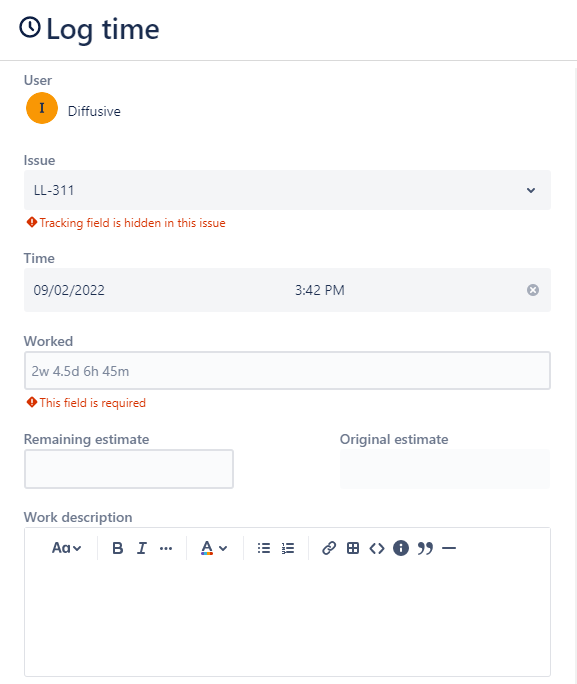The width and height of the screenshot is (577, 684).
Task: Add a hyperlink to description
Action: [x=329, y=548]
